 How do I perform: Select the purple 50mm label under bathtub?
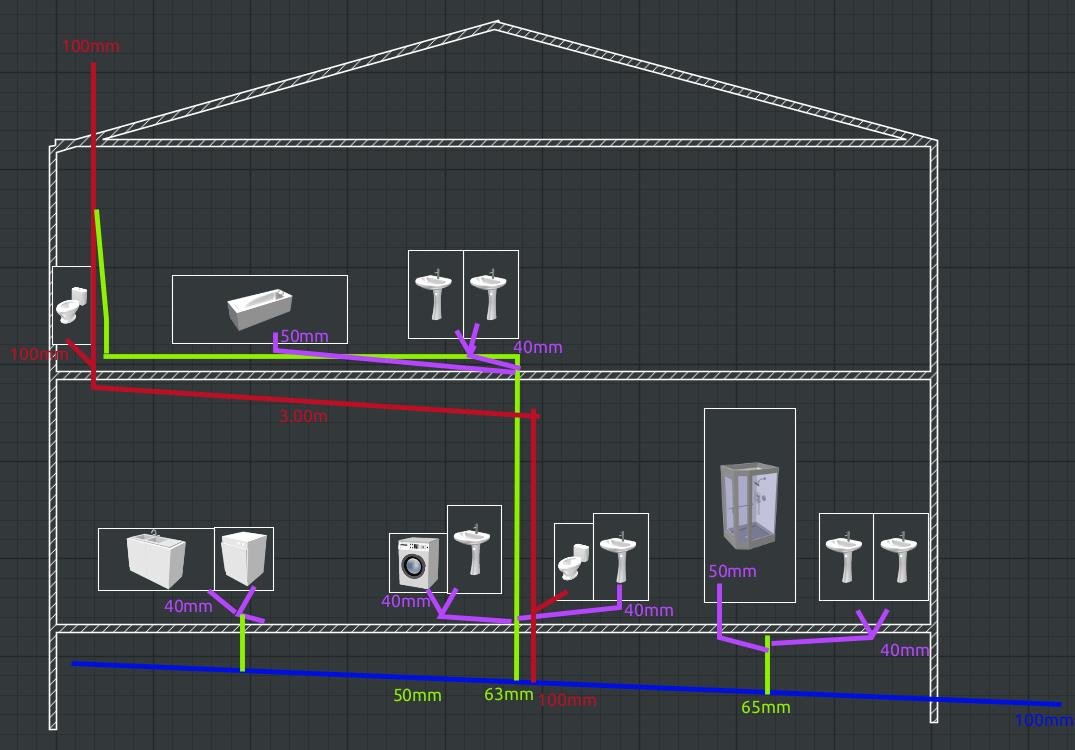[304, 336]
